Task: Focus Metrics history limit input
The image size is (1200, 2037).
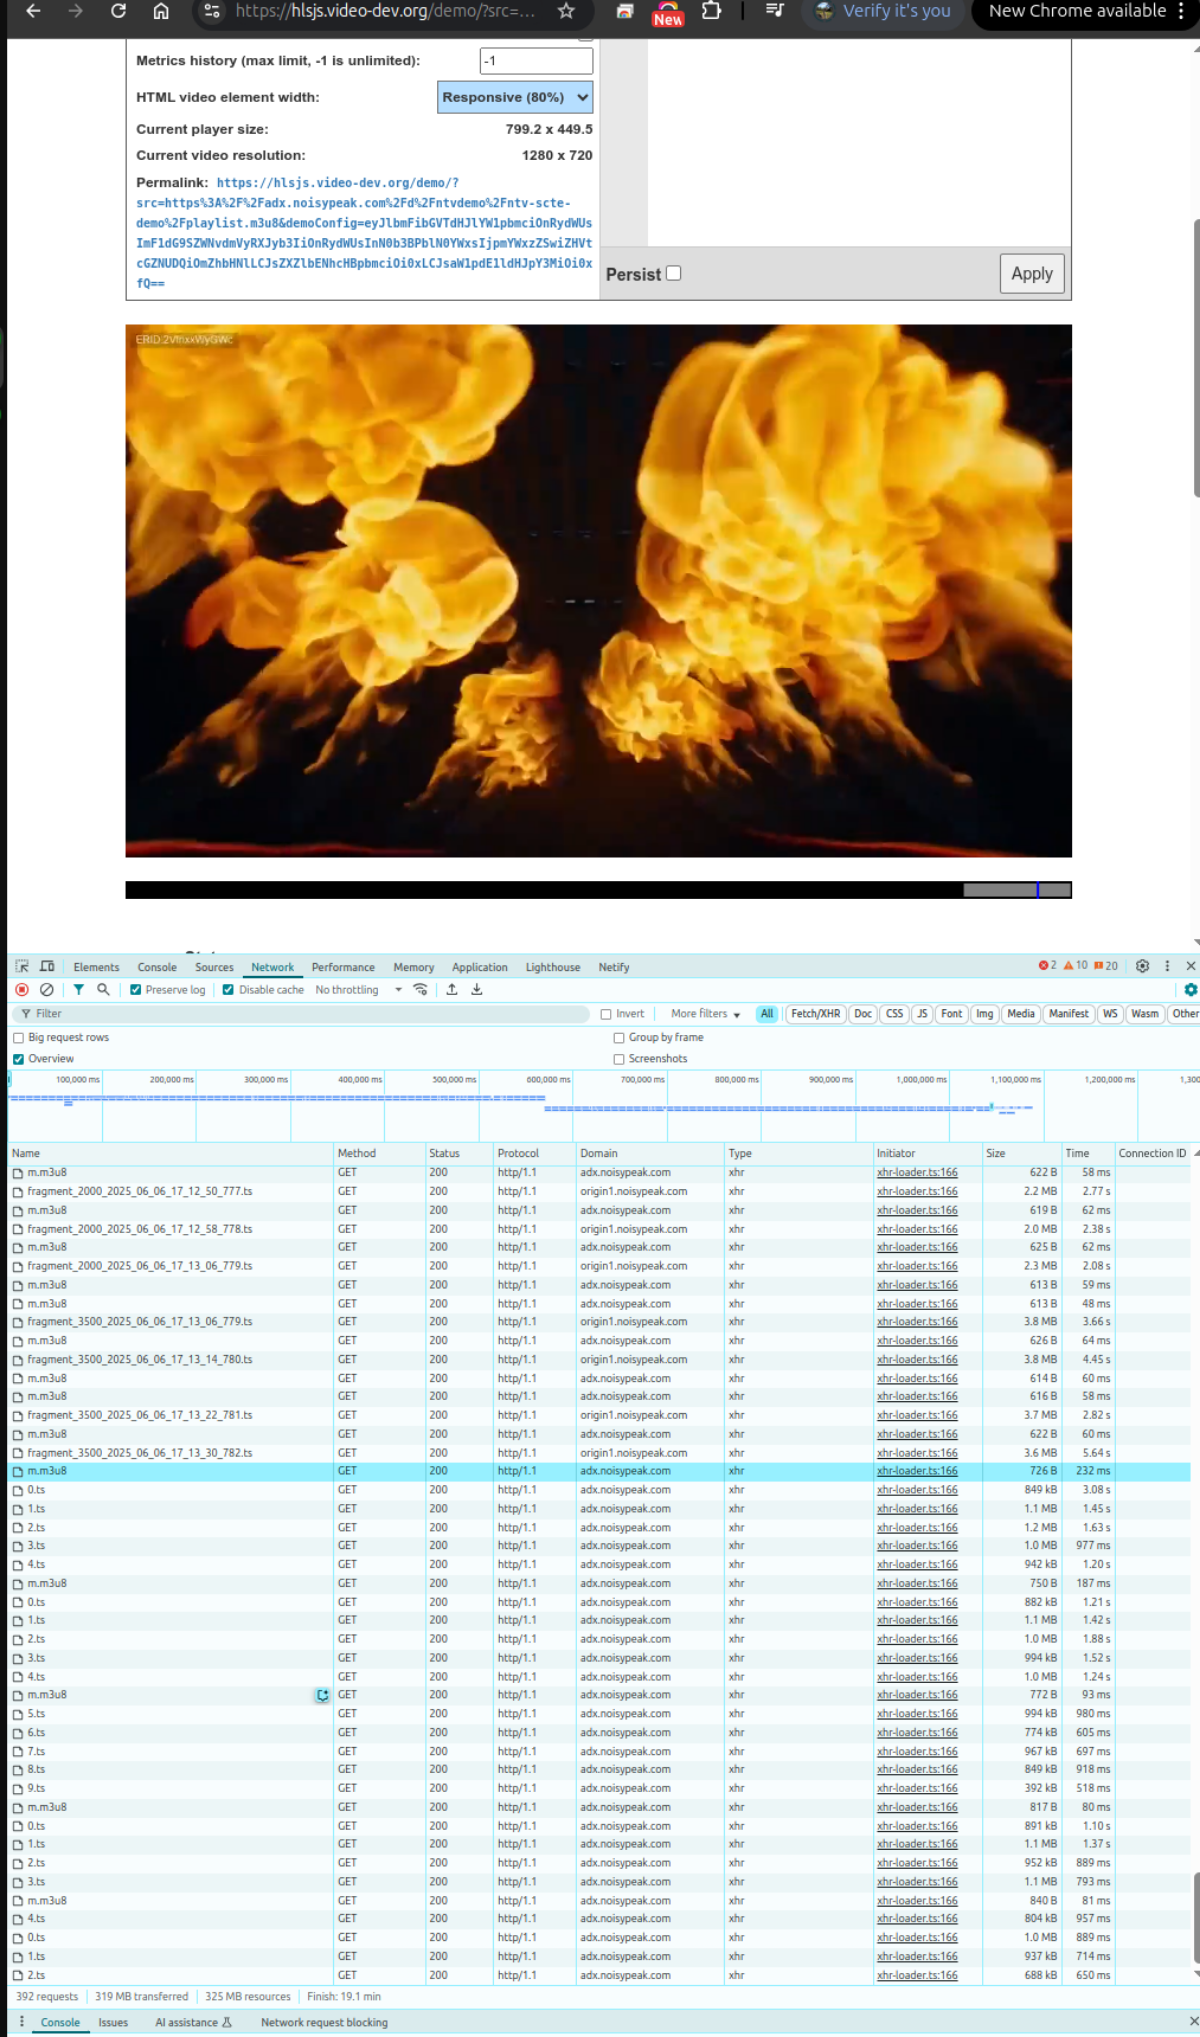Action: [536, 61]
